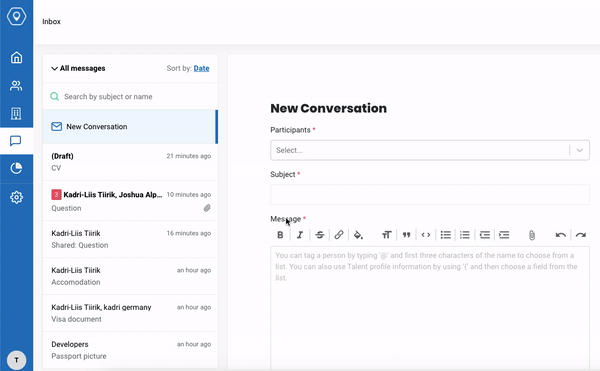Open the reports pie chart sidebar icon

click(16, 168)
